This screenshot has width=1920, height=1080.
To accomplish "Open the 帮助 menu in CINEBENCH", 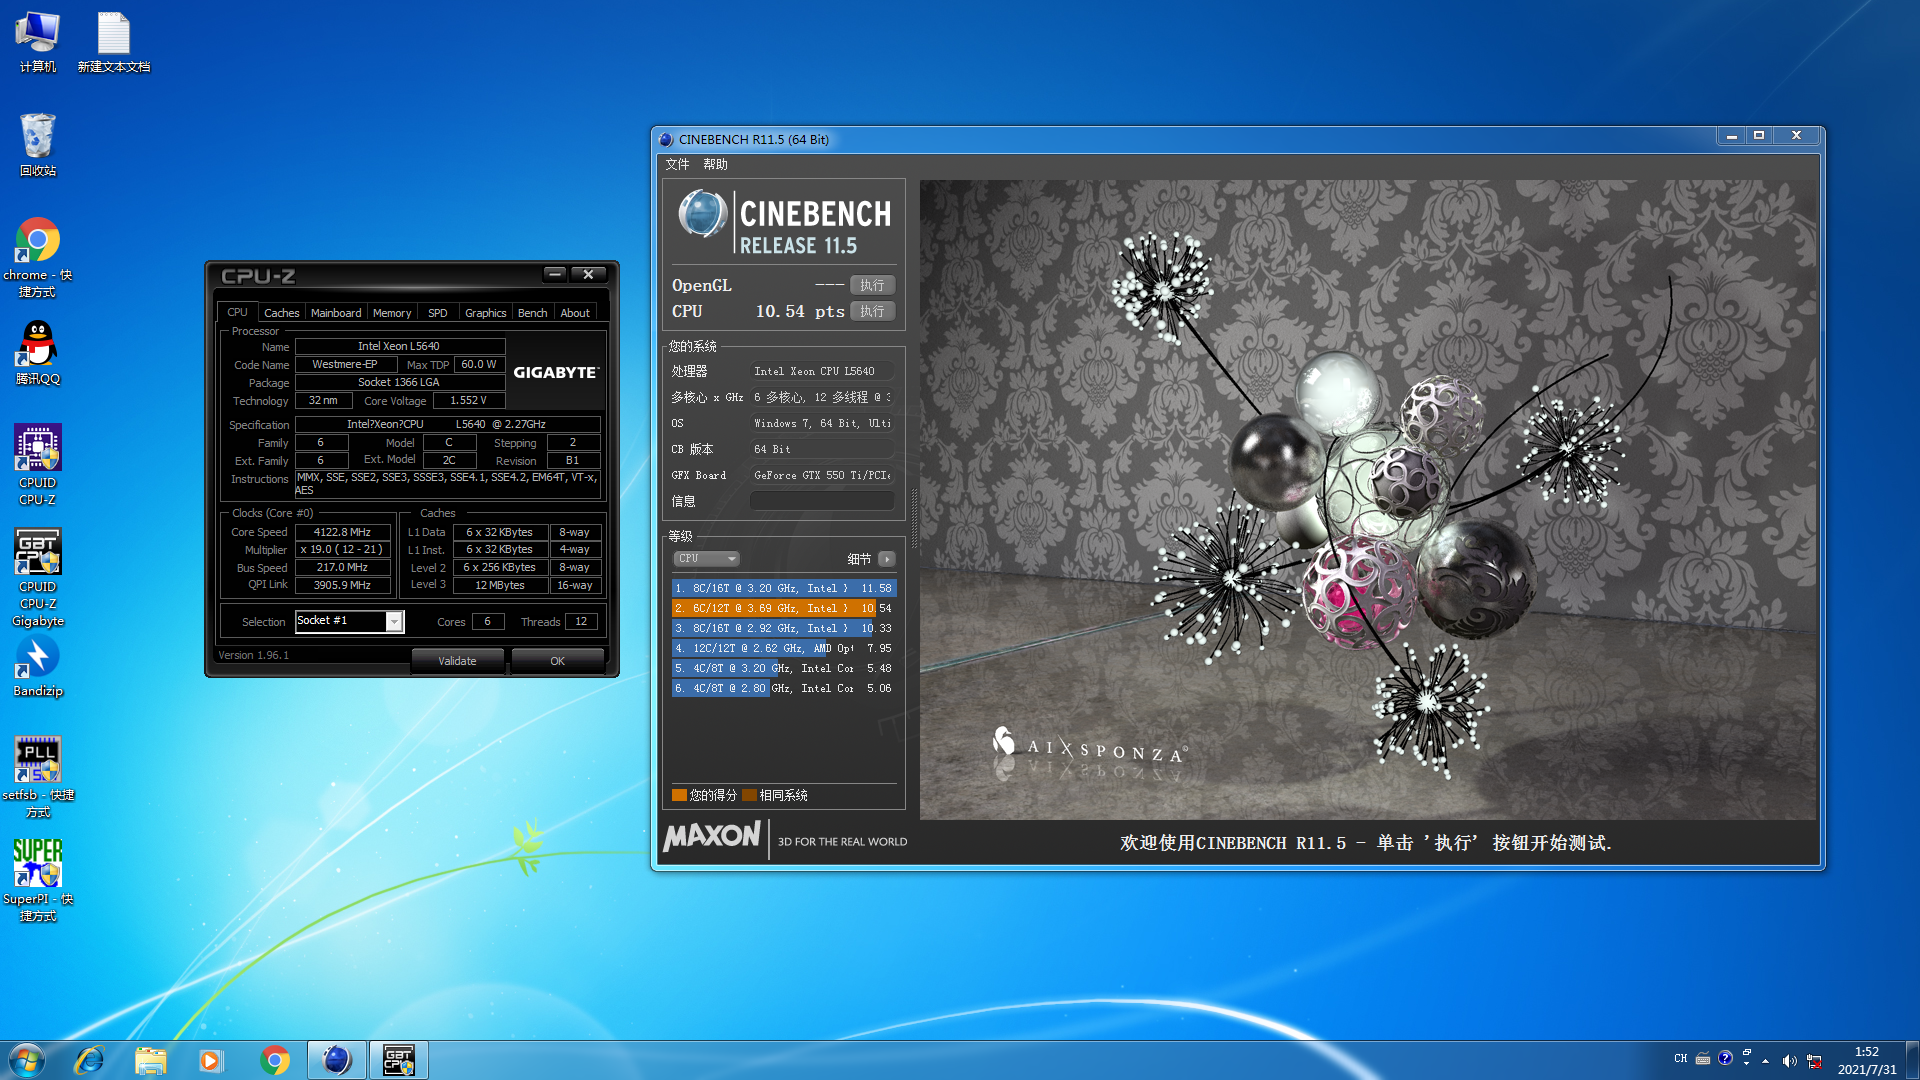I will 715,164.
